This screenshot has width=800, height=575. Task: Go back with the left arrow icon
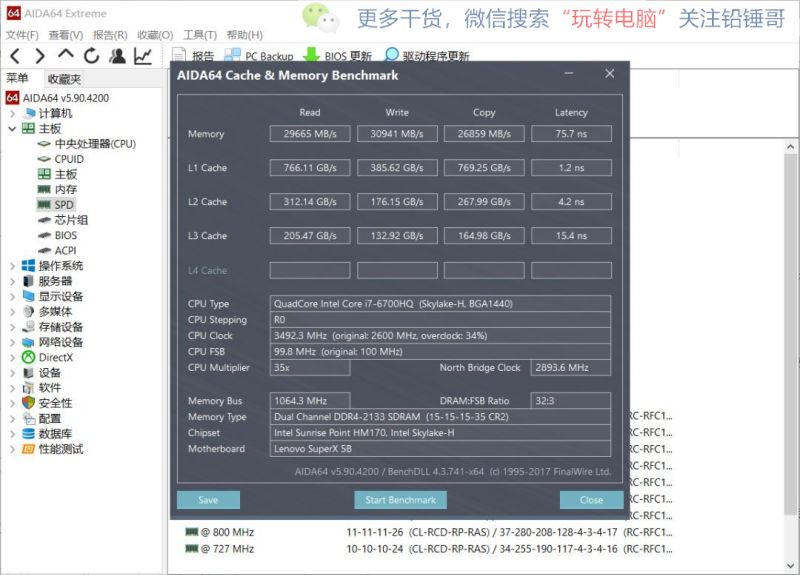[x=15, y=56]
